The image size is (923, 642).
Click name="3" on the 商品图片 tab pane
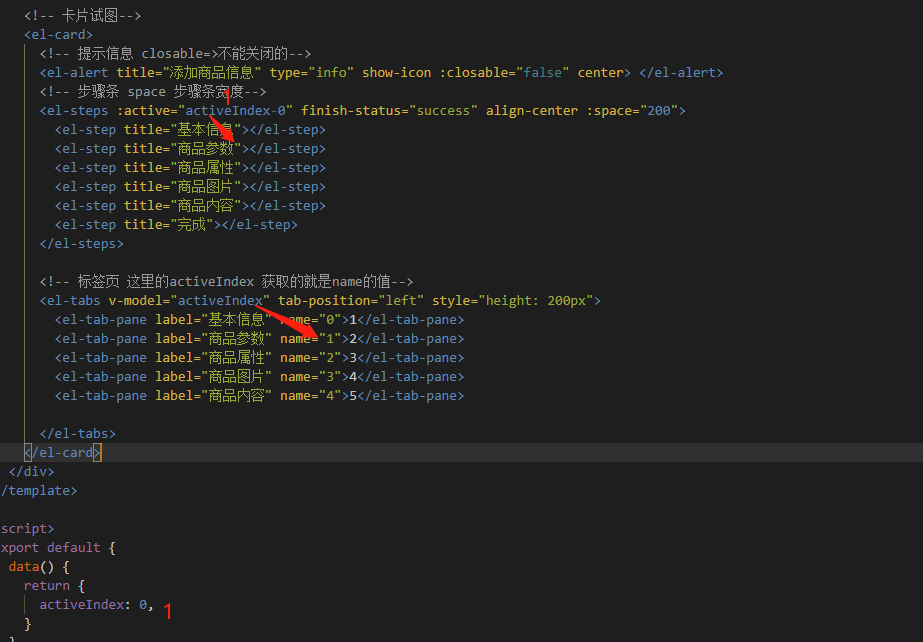click(311, 377)
